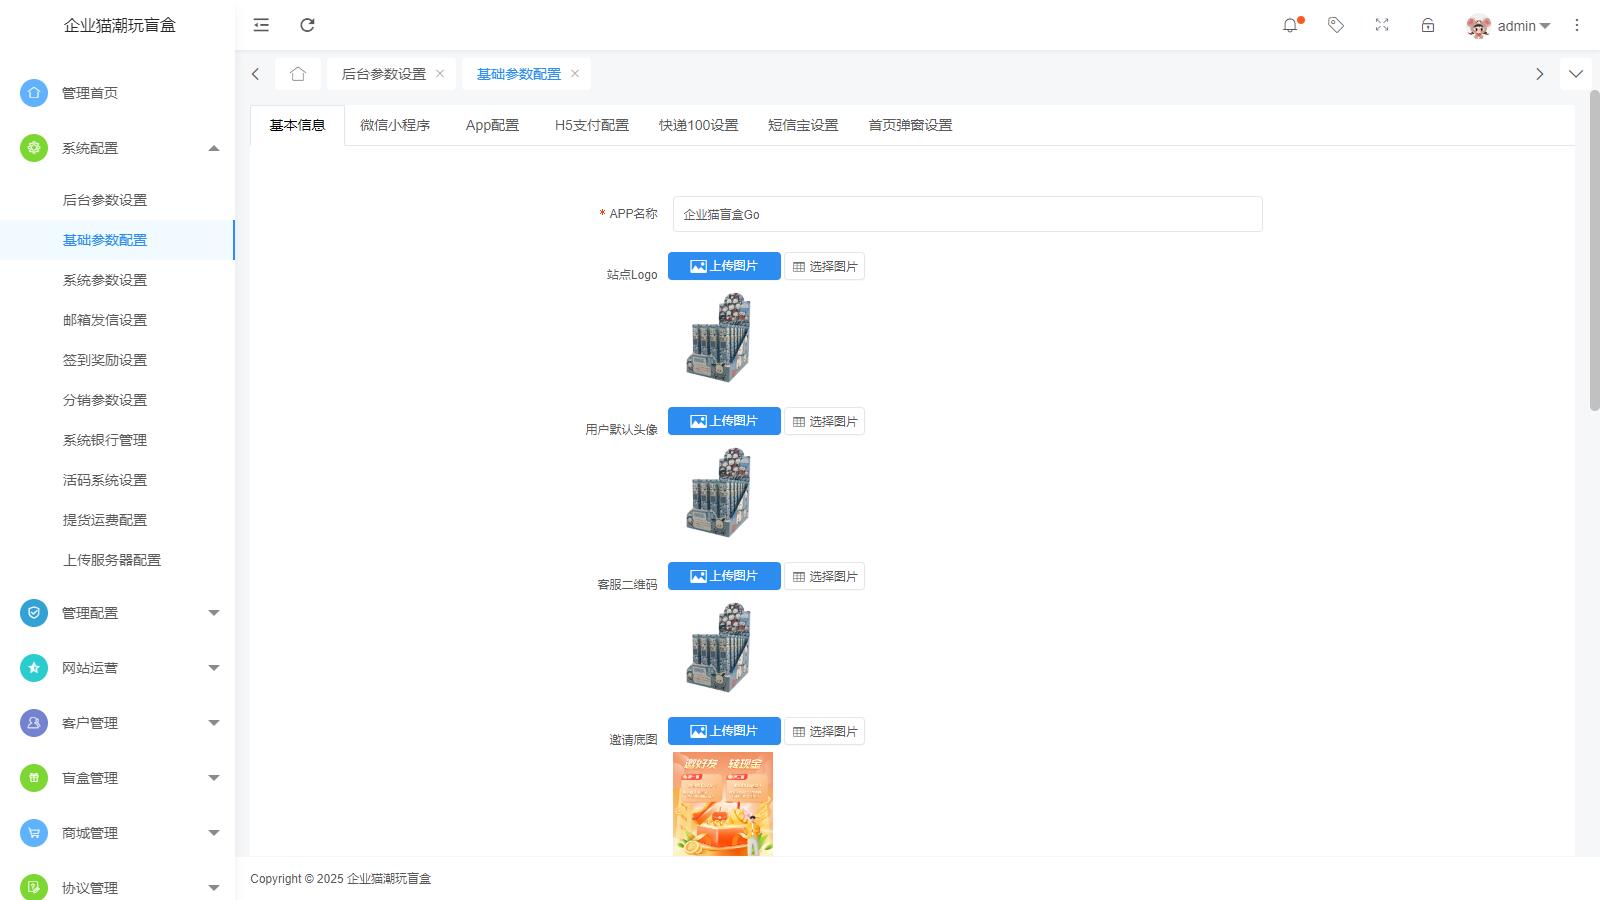The width and height of the screenshot is (1600, 900).
Task: Open the admin user dropdown
Action: (x=1509, y=26)
